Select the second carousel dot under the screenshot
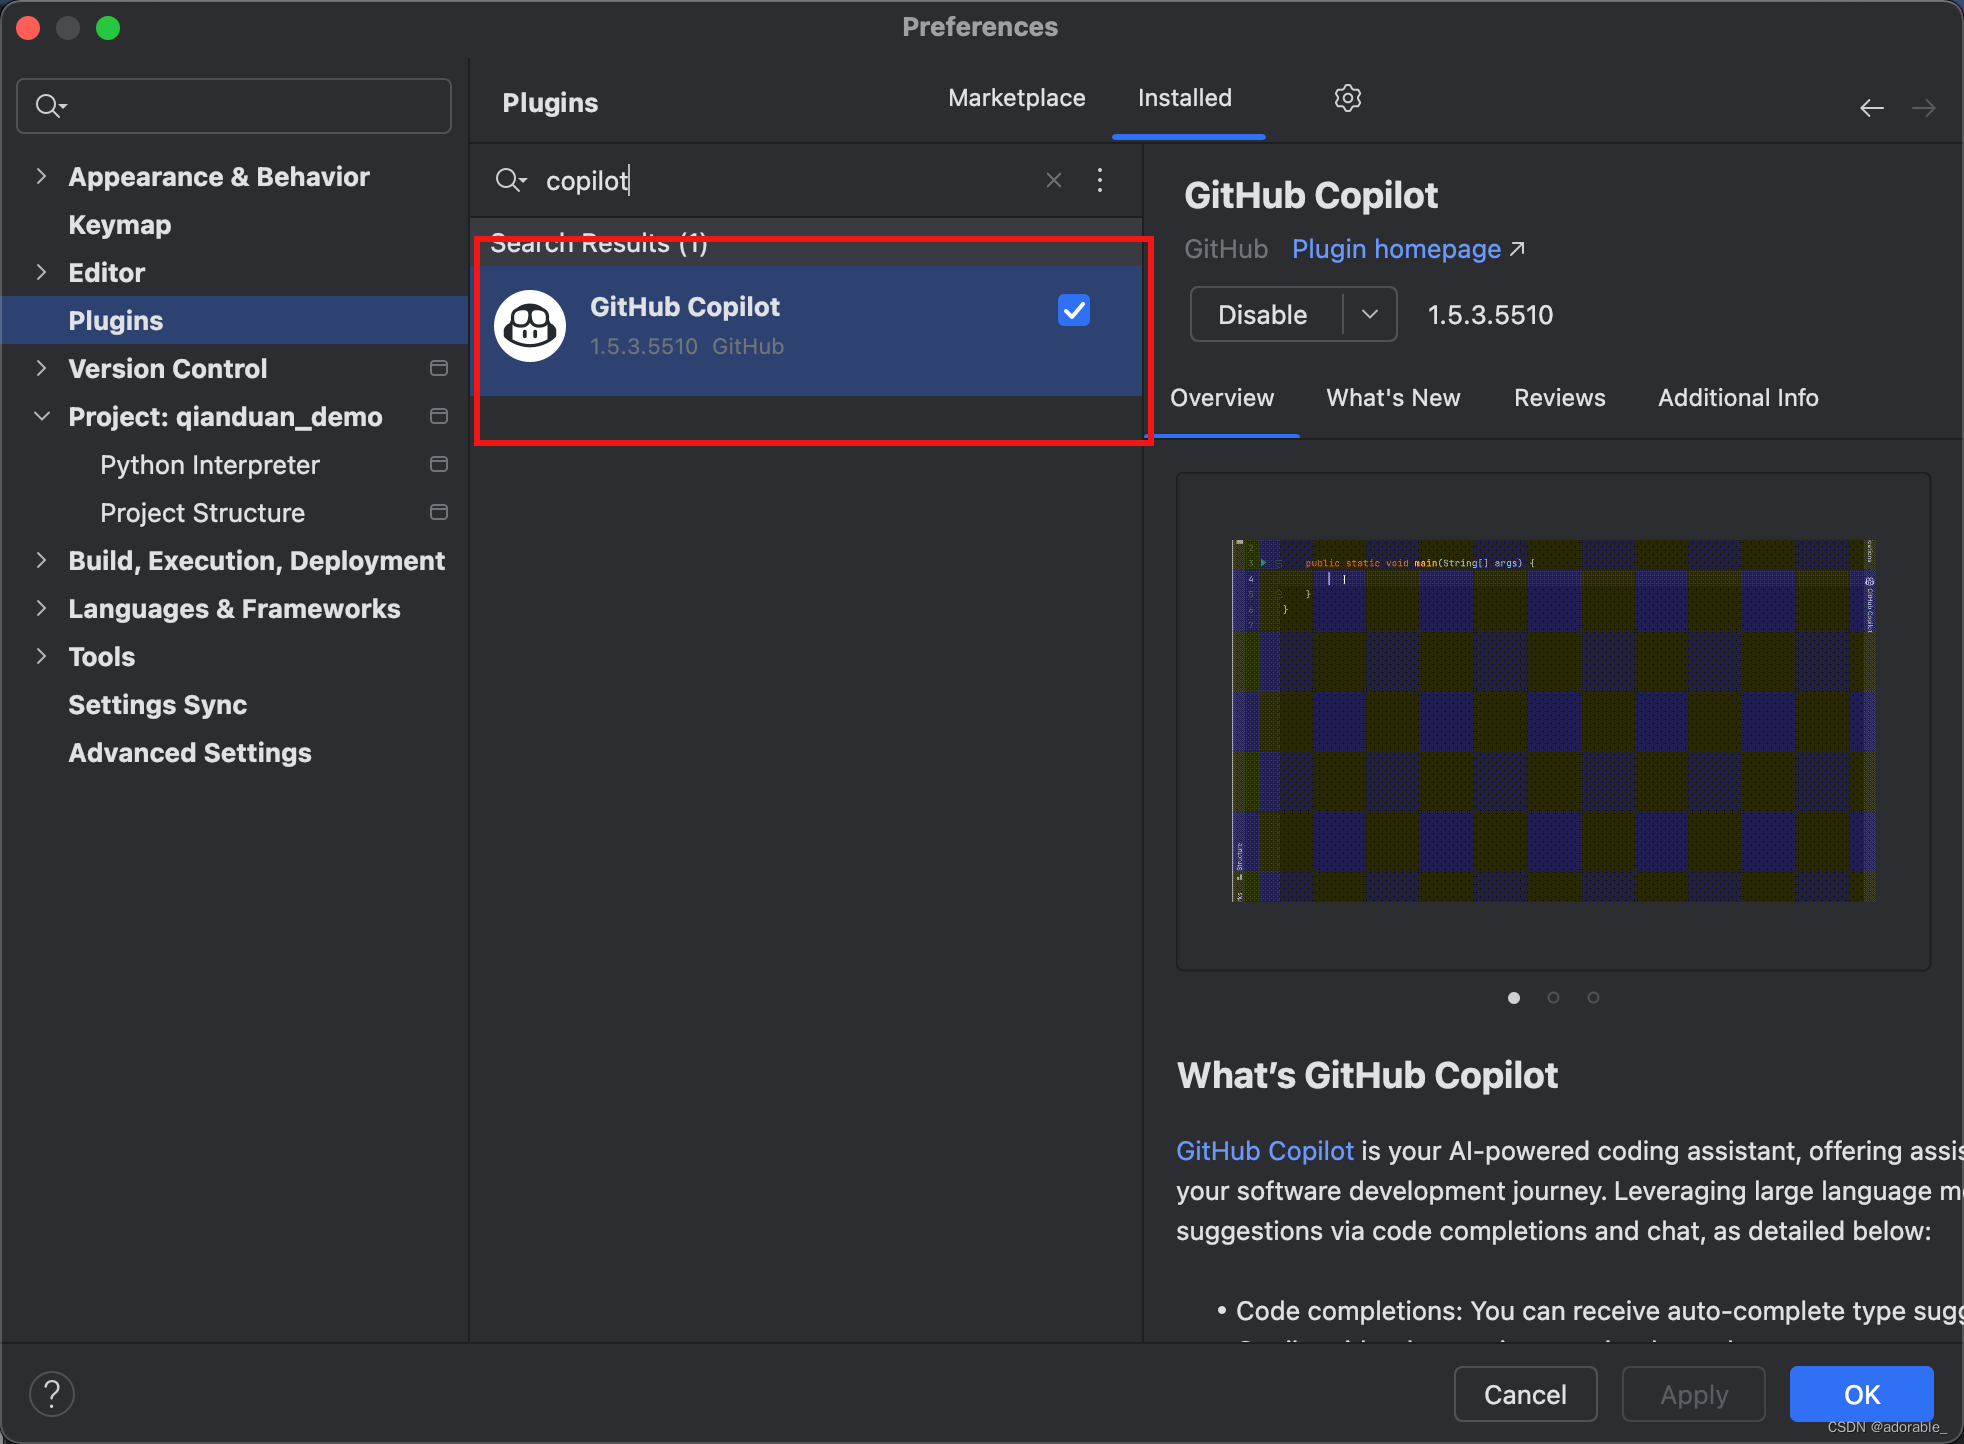The height and width of the screenshot is (1444, 1964). [1553, 997]
